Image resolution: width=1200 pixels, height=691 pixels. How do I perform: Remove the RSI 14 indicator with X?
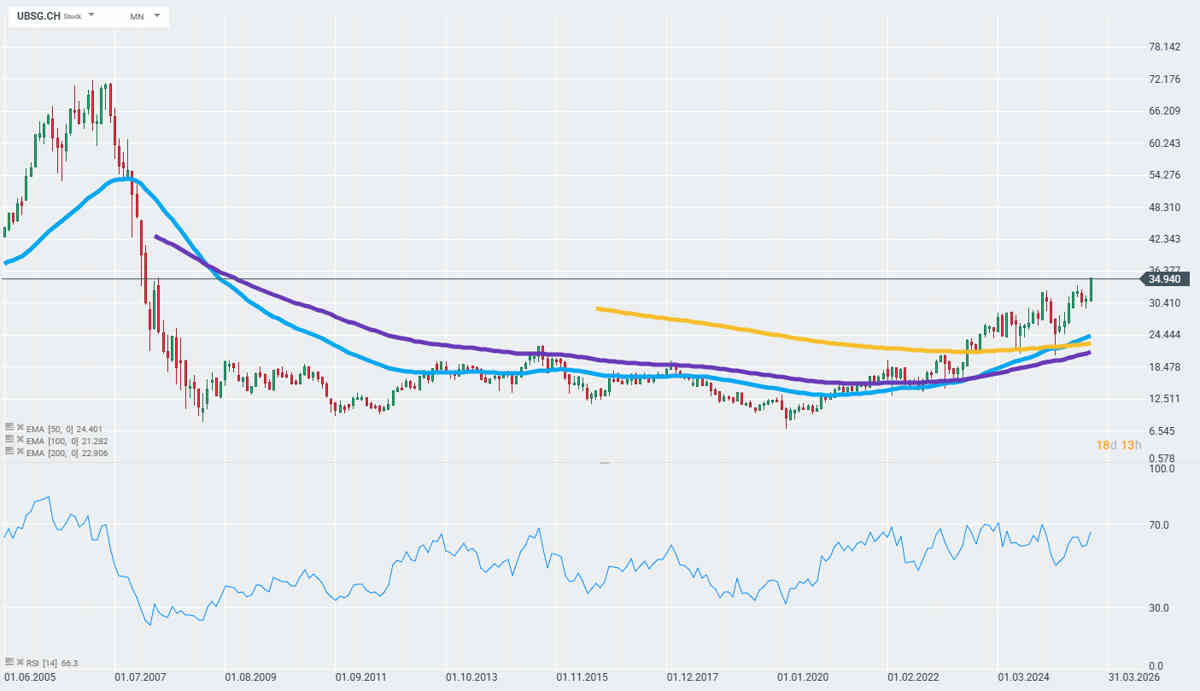pyautogui.click(x=21, y=662)
